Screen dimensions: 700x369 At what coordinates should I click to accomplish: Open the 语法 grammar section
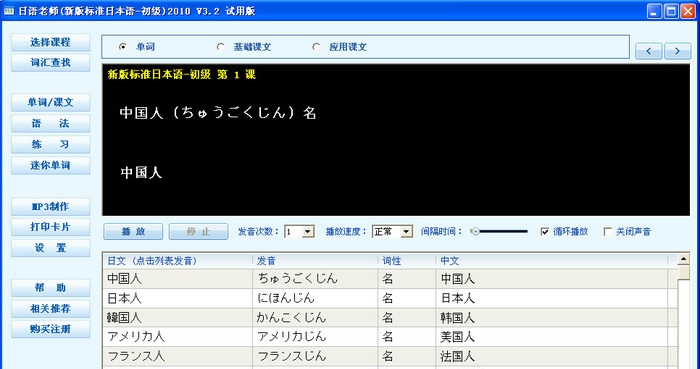pyautogui.click(x=50, y=124)
